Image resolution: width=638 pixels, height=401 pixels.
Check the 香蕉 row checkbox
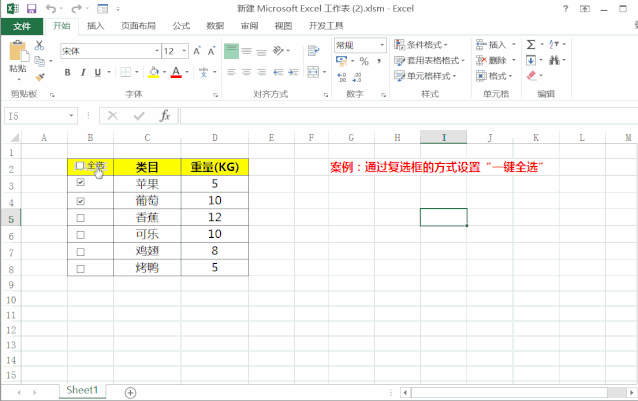[81, 218]
